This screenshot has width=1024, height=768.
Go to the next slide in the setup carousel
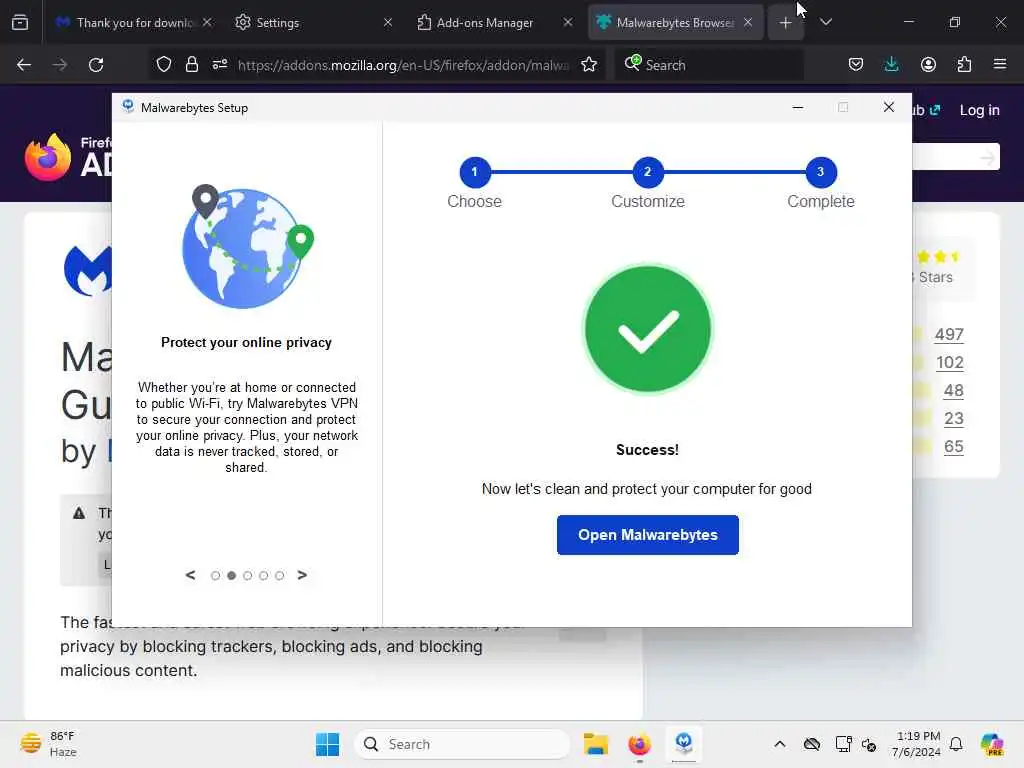point(302,575)
